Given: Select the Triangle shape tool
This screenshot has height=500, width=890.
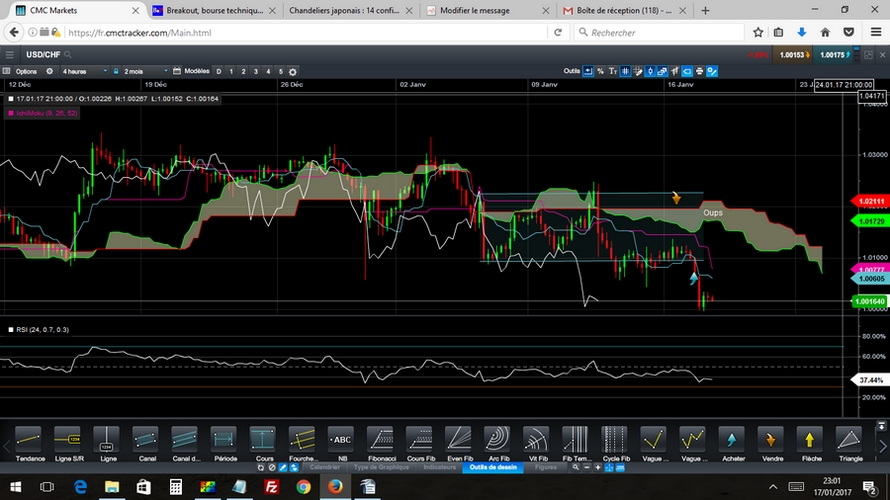Looking at the screenshot, I should (x=849, y=440).
